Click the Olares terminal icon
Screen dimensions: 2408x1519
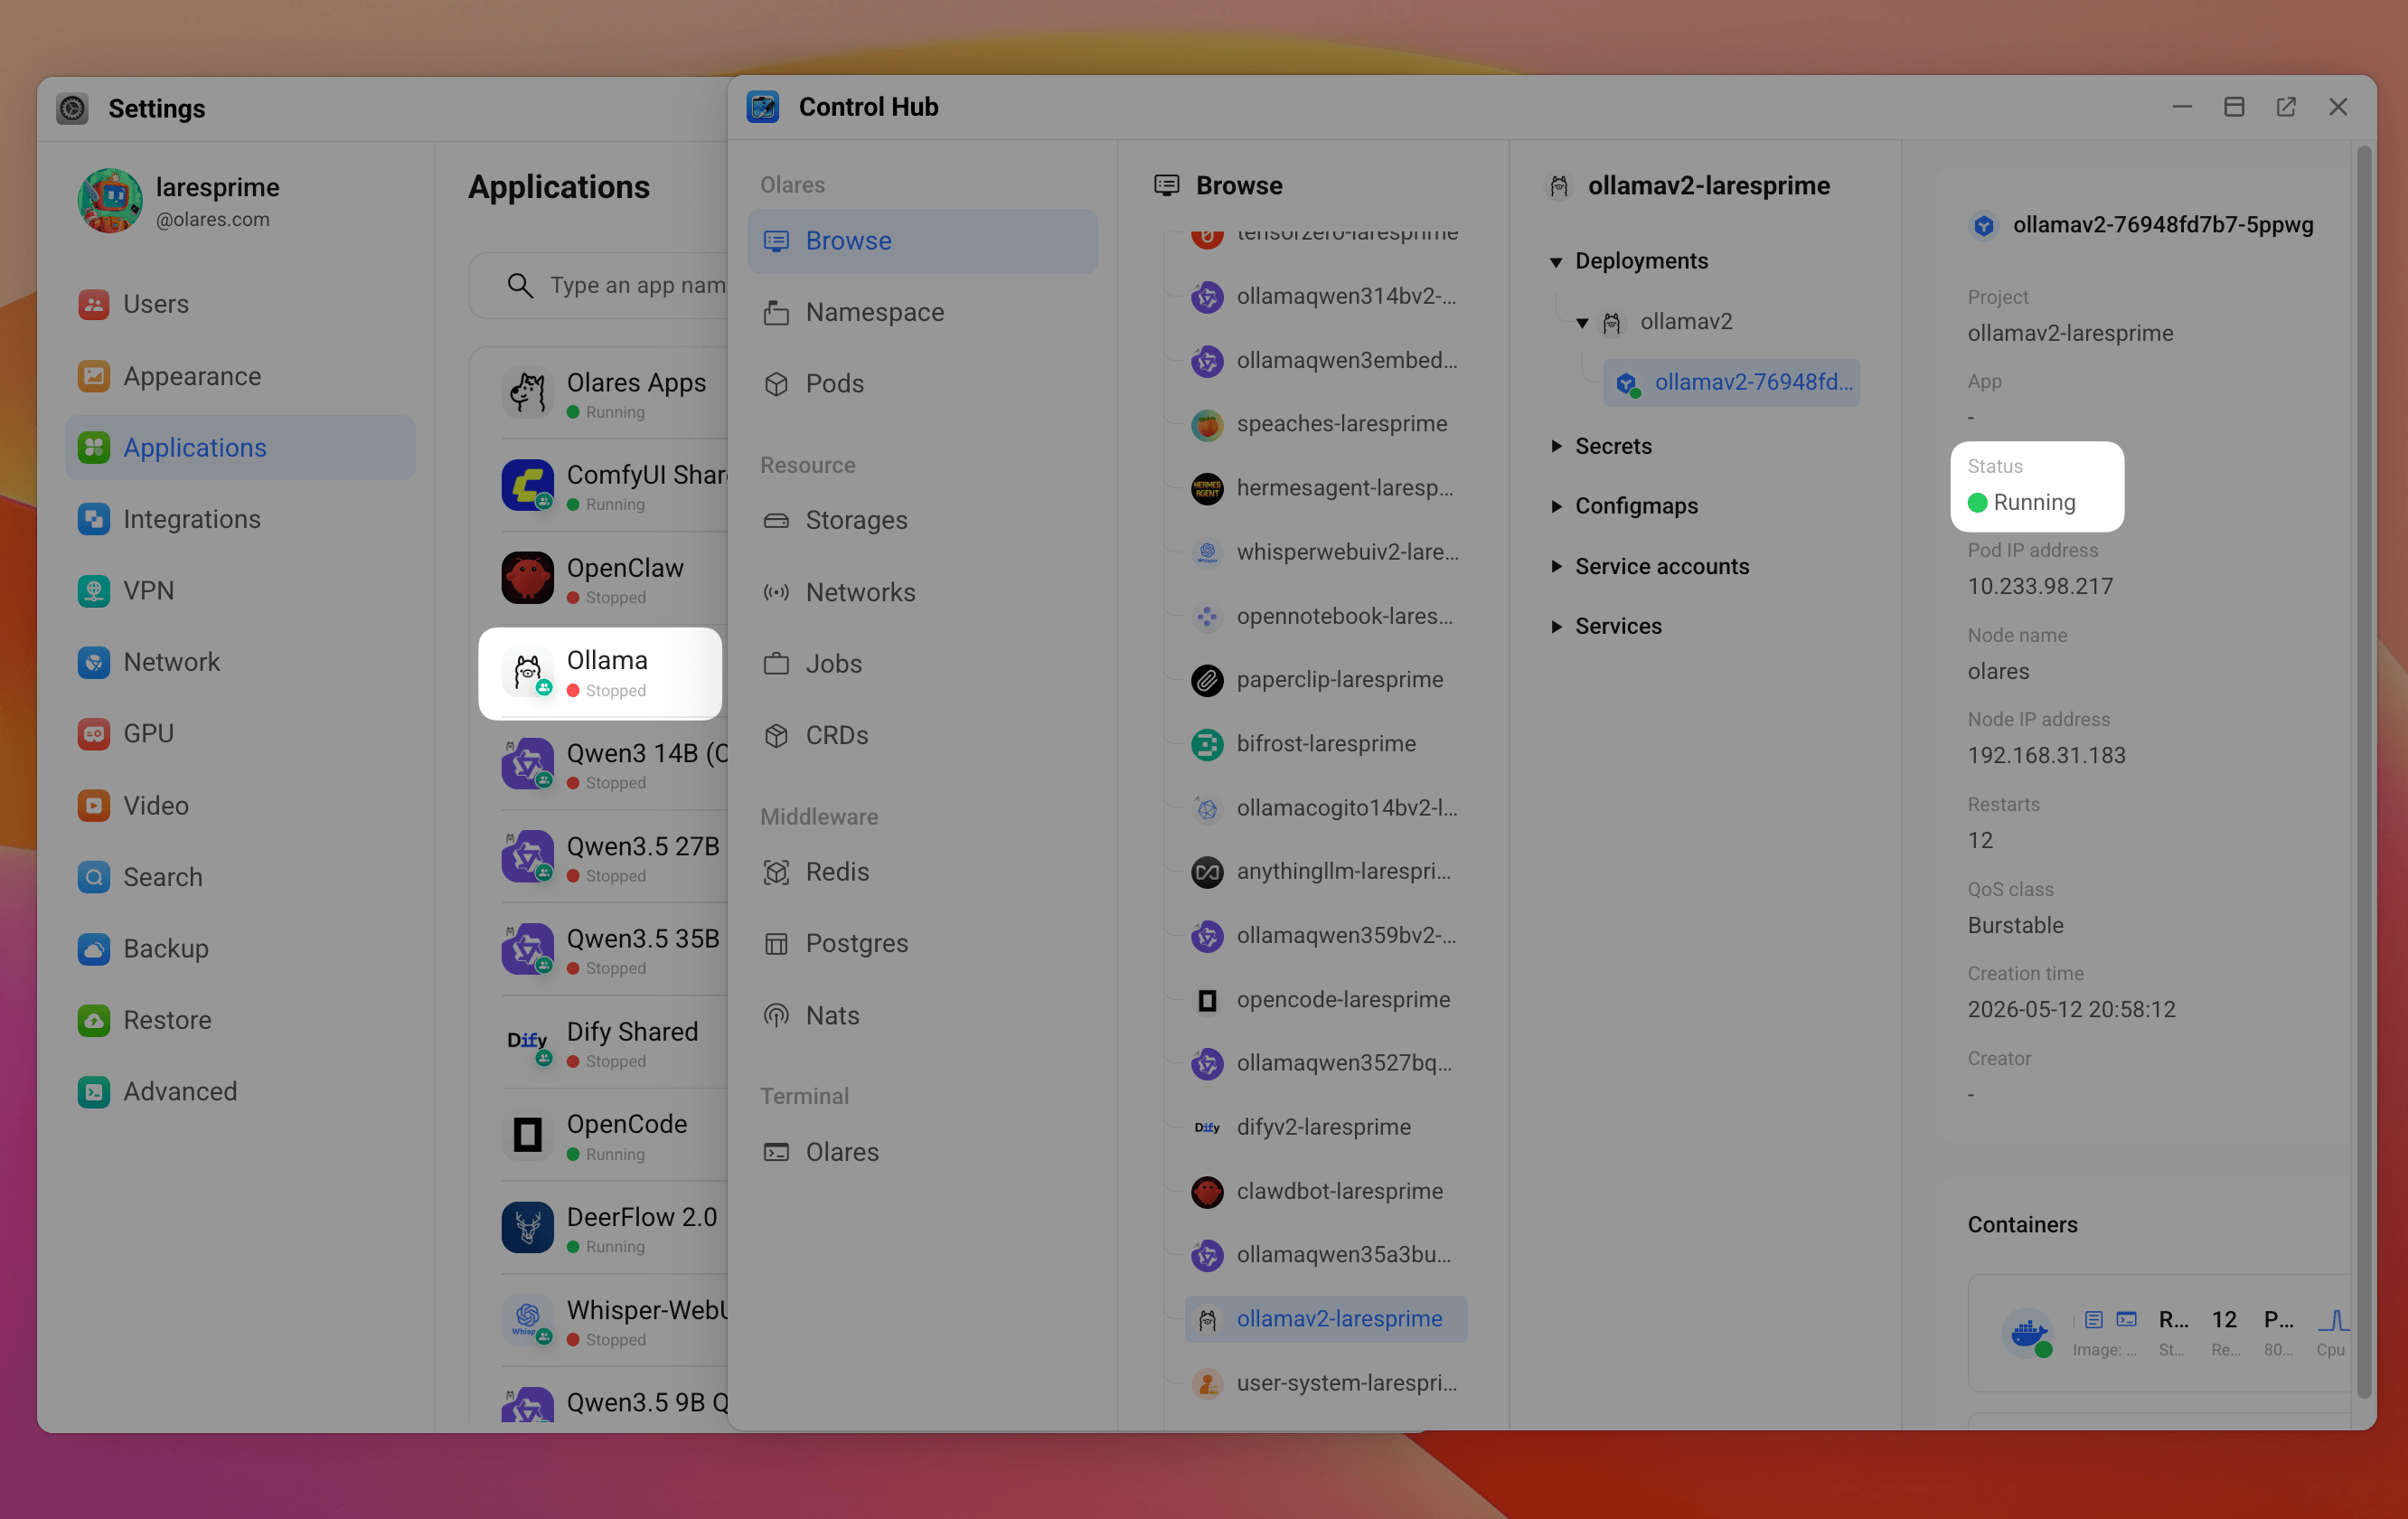pos(776,1152)
